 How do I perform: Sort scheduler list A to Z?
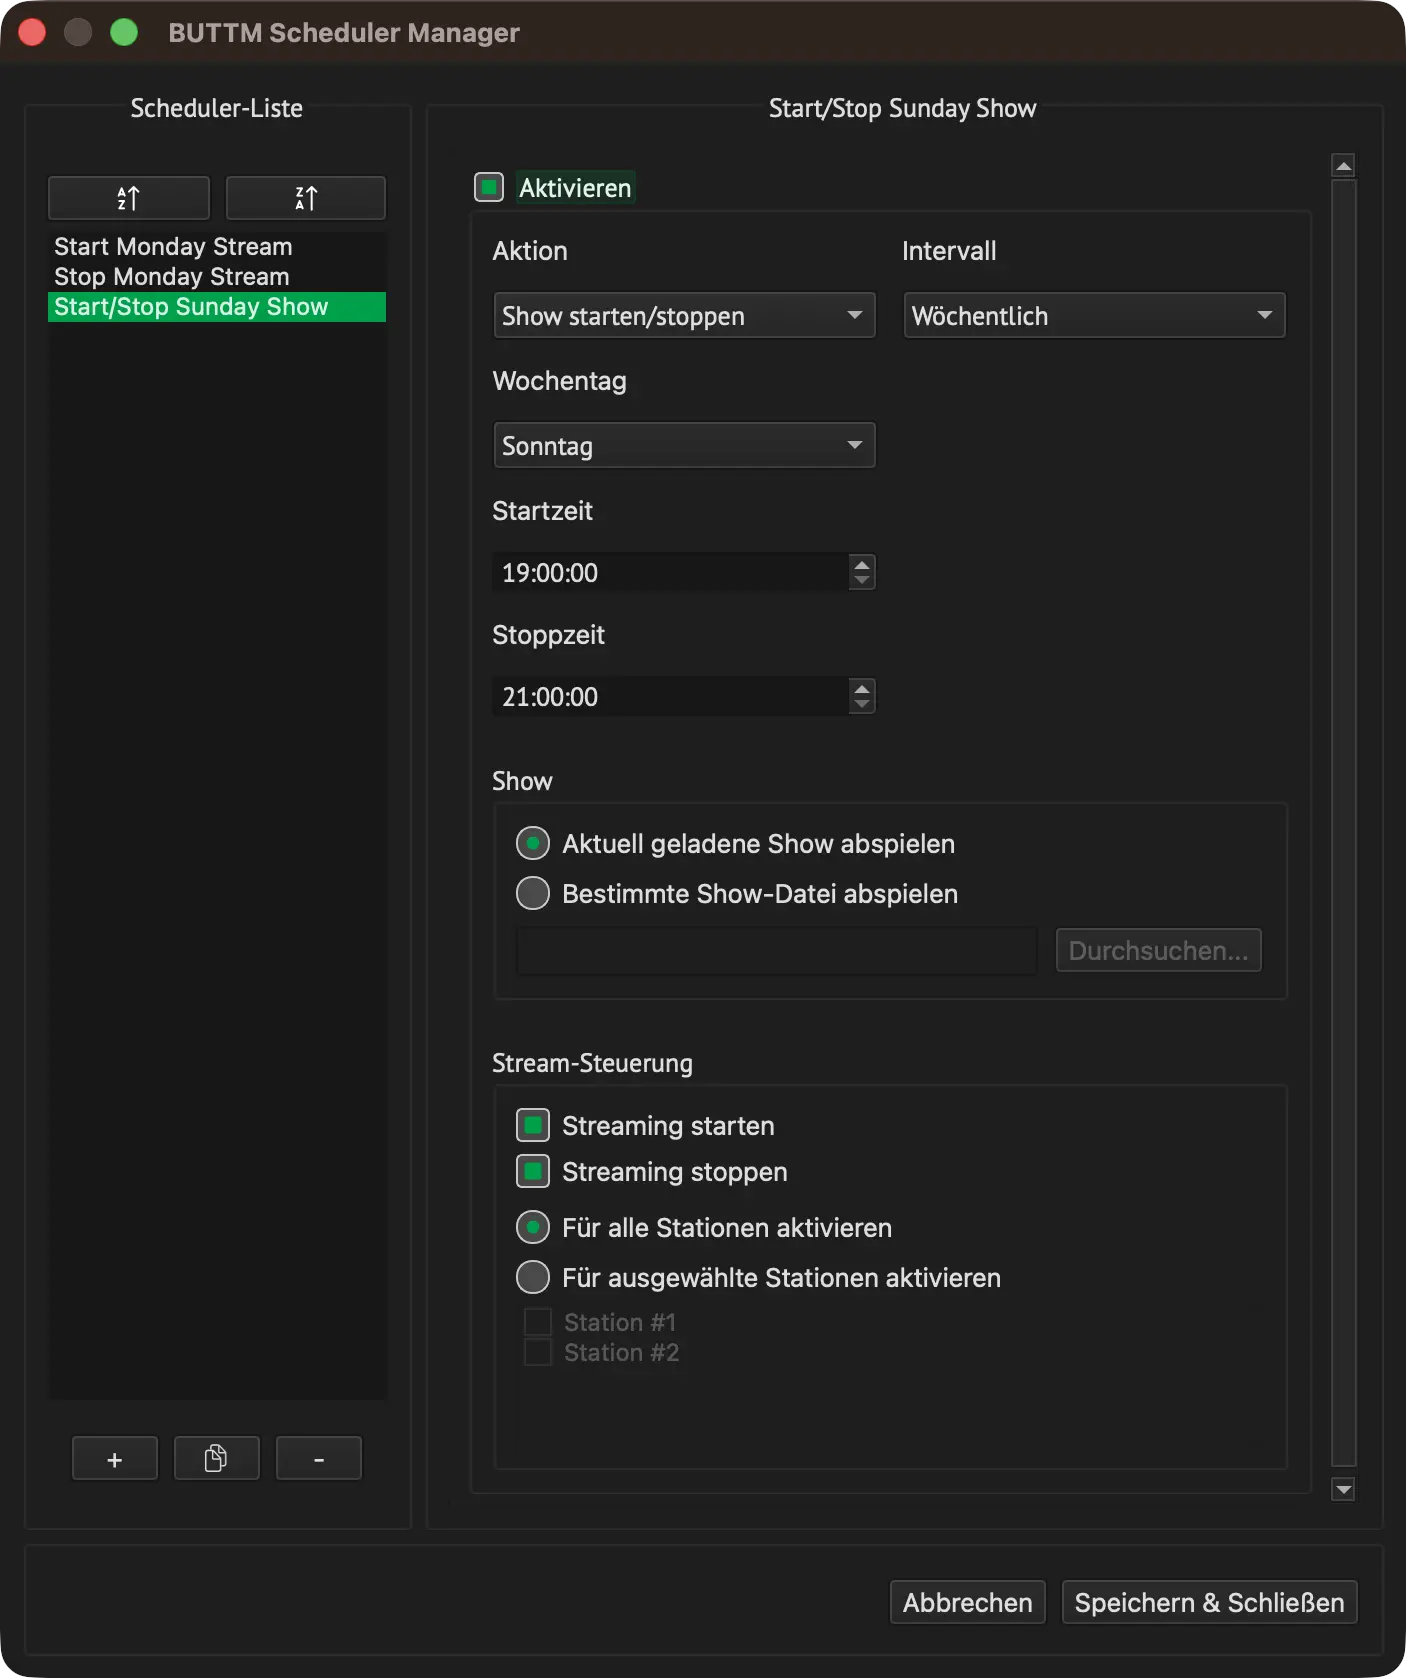tap(129, 198)
